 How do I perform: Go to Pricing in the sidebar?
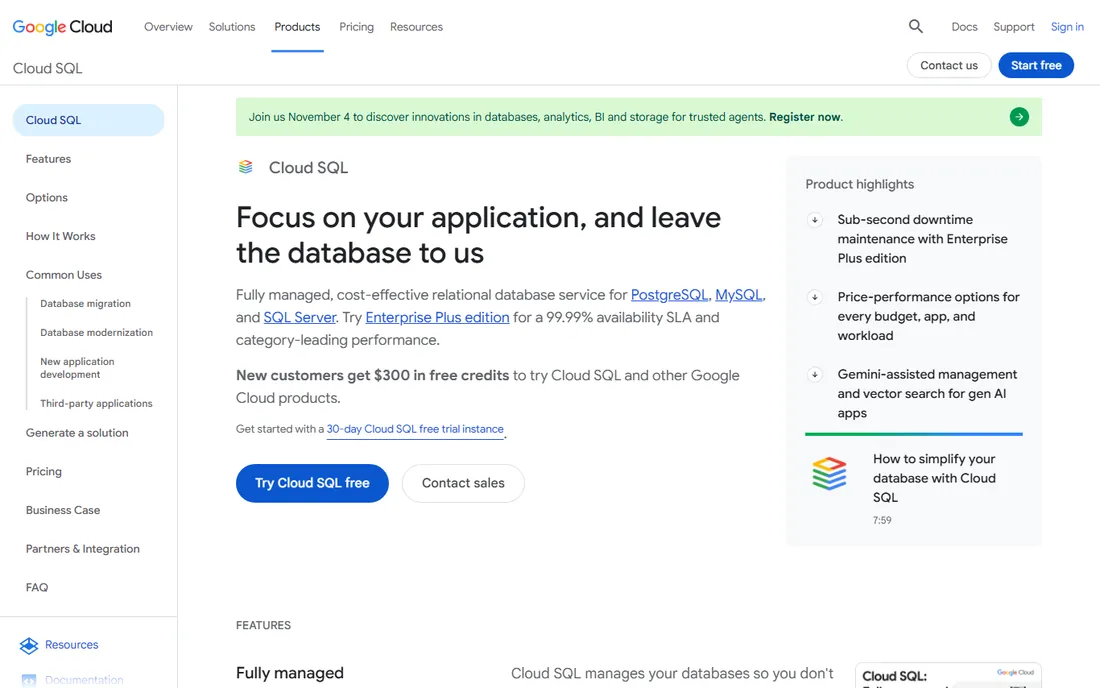[43, 472]
